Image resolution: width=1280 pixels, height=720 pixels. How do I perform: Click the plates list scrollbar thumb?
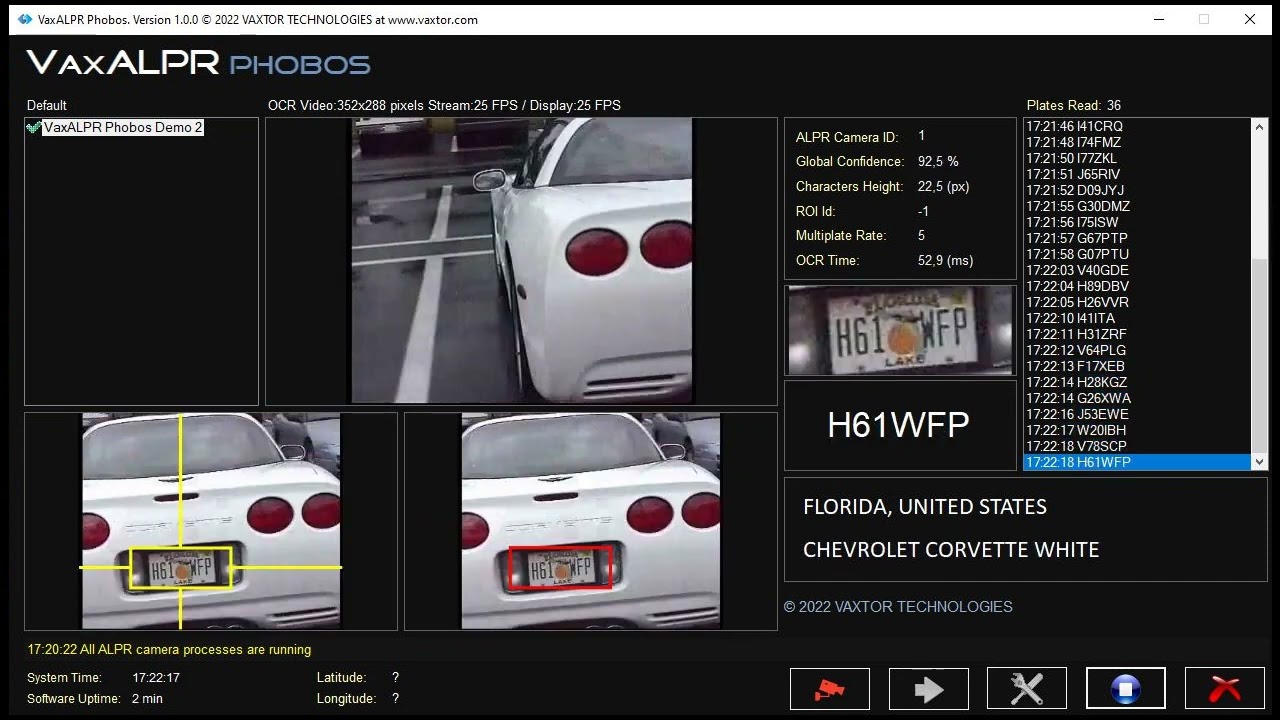click(1259, 355)
